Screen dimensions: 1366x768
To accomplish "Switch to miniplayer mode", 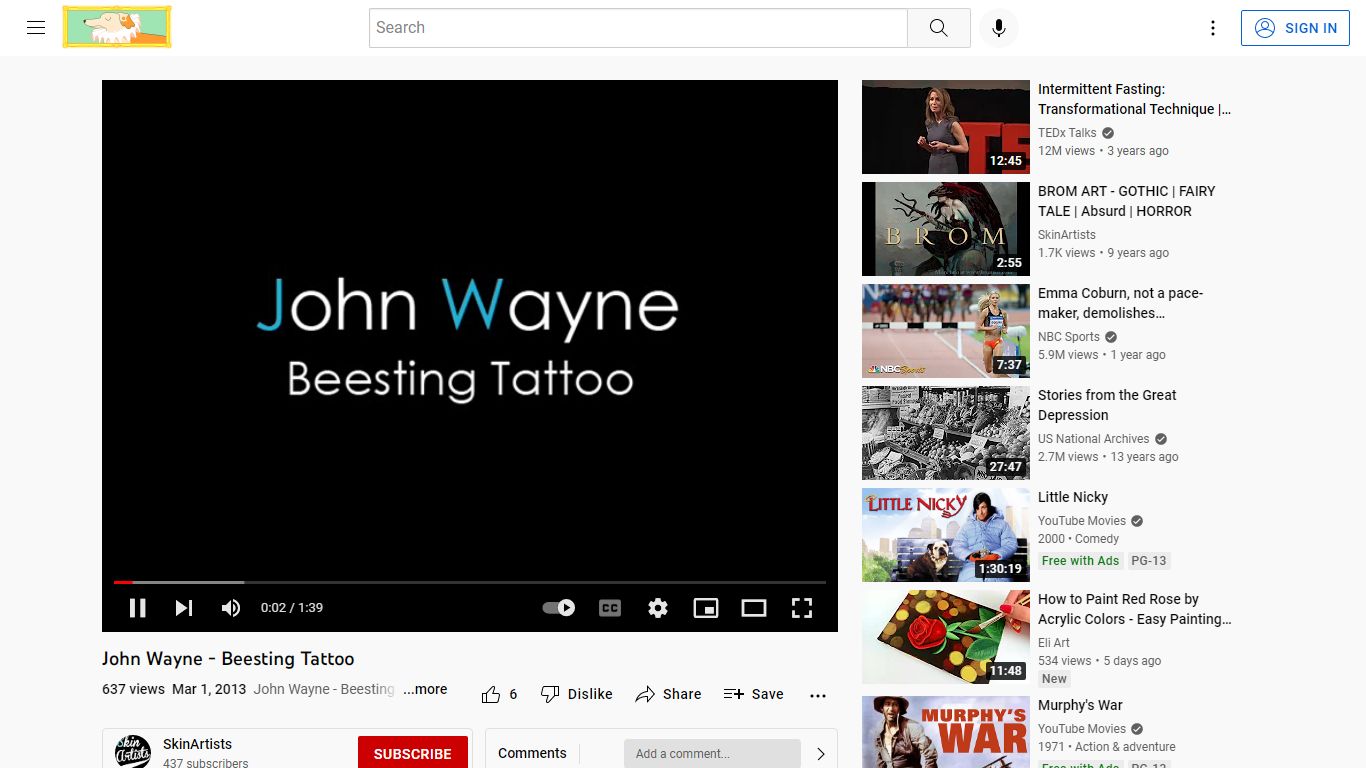I will (x=706, y=608).
